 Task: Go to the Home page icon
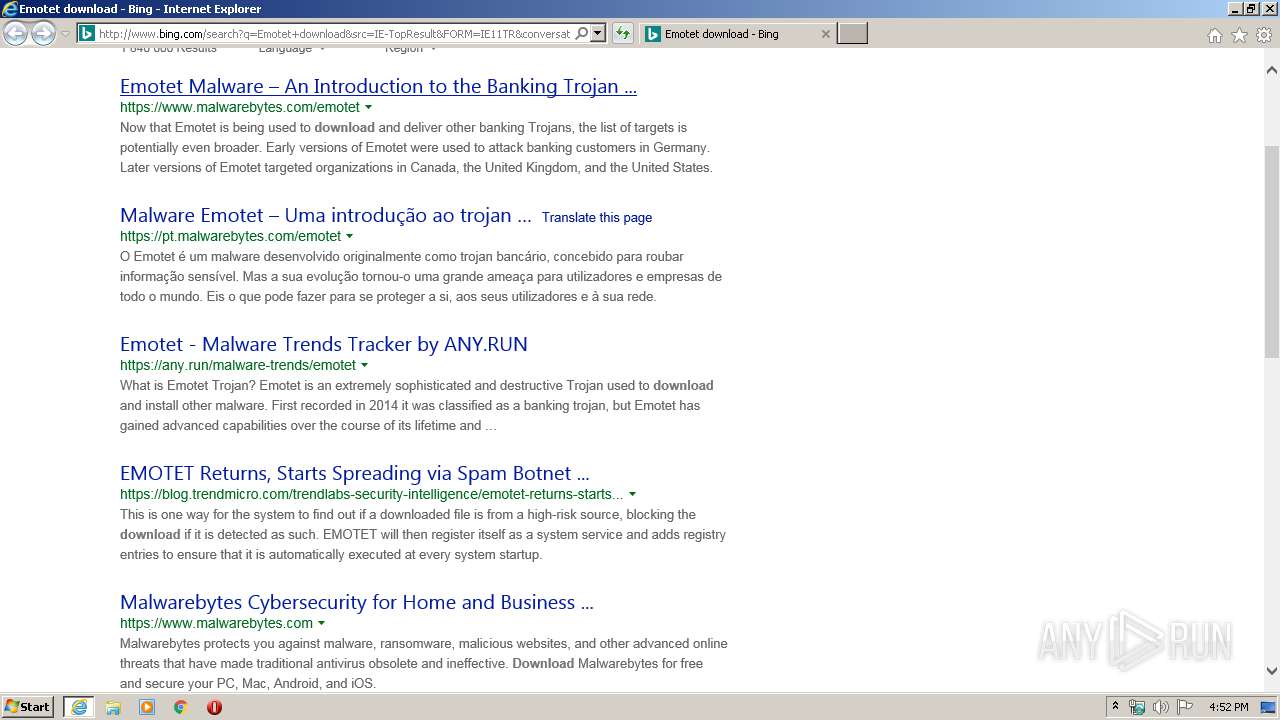[1214, 35]
